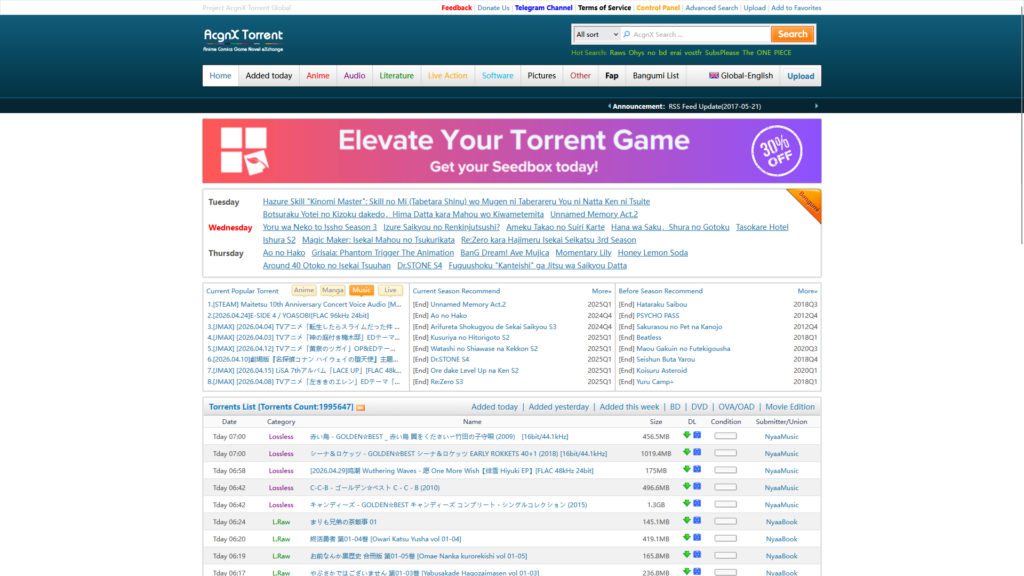
Task: Click condition bar of 456.5MB torrent
Action: (x=725, y=436)
